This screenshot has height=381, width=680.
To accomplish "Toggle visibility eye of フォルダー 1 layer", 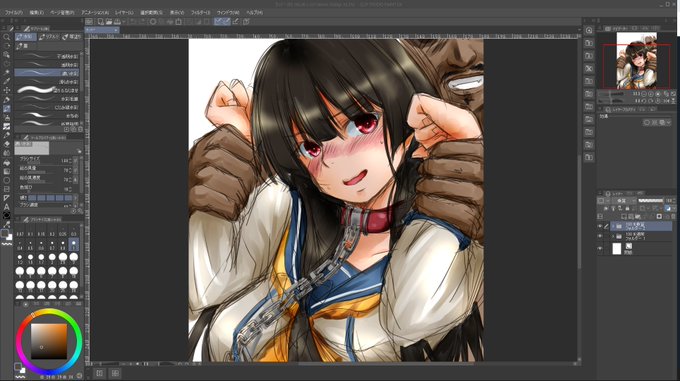I will tap(600, 236).
